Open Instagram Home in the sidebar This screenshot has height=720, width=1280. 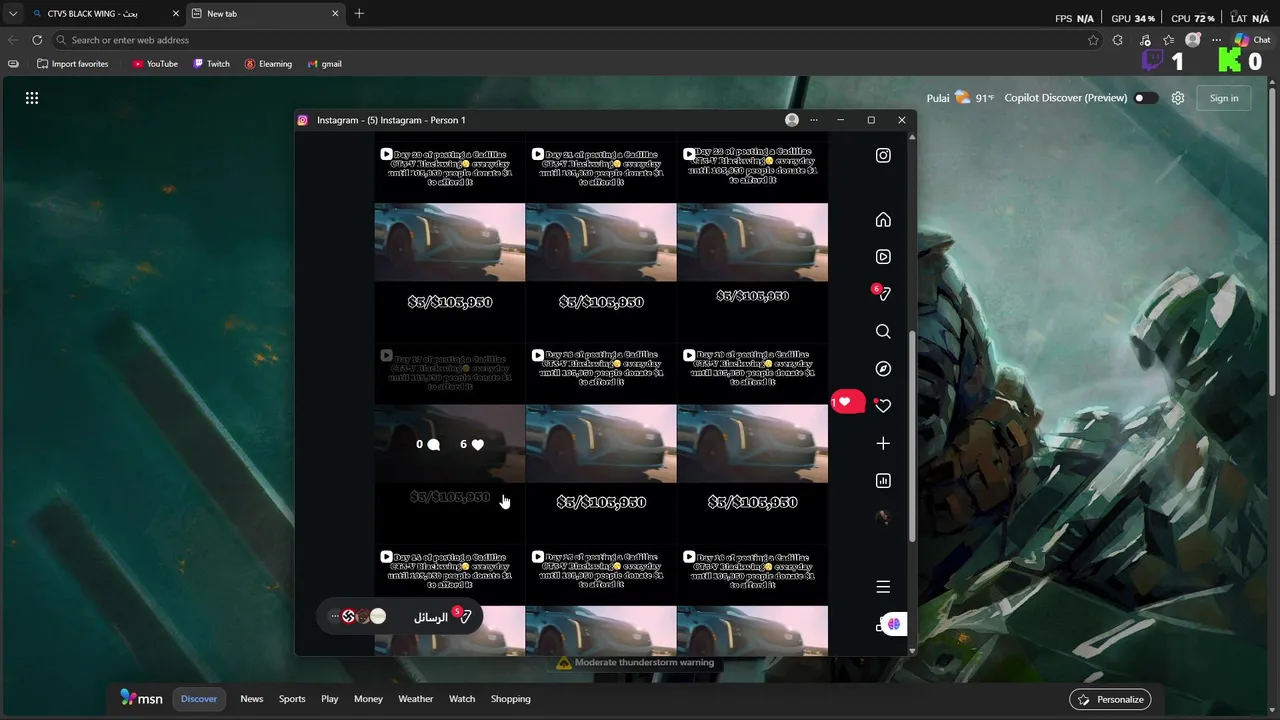[x=883, y=220]
